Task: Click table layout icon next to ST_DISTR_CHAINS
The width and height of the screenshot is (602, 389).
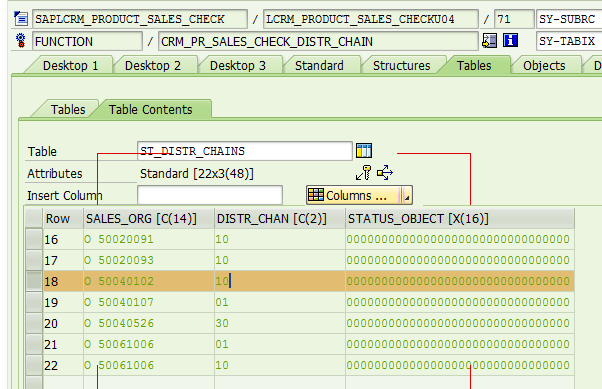Action: point(364,151)
